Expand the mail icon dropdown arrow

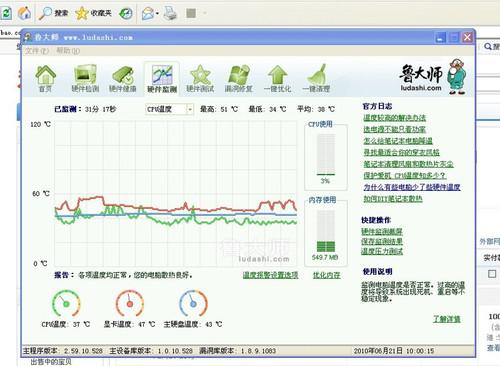[x=157, y=14]
